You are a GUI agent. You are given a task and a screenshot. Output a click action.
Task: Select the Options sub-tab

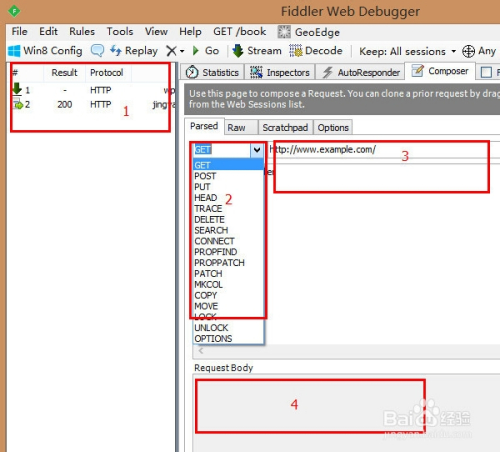tap(333, 127)
